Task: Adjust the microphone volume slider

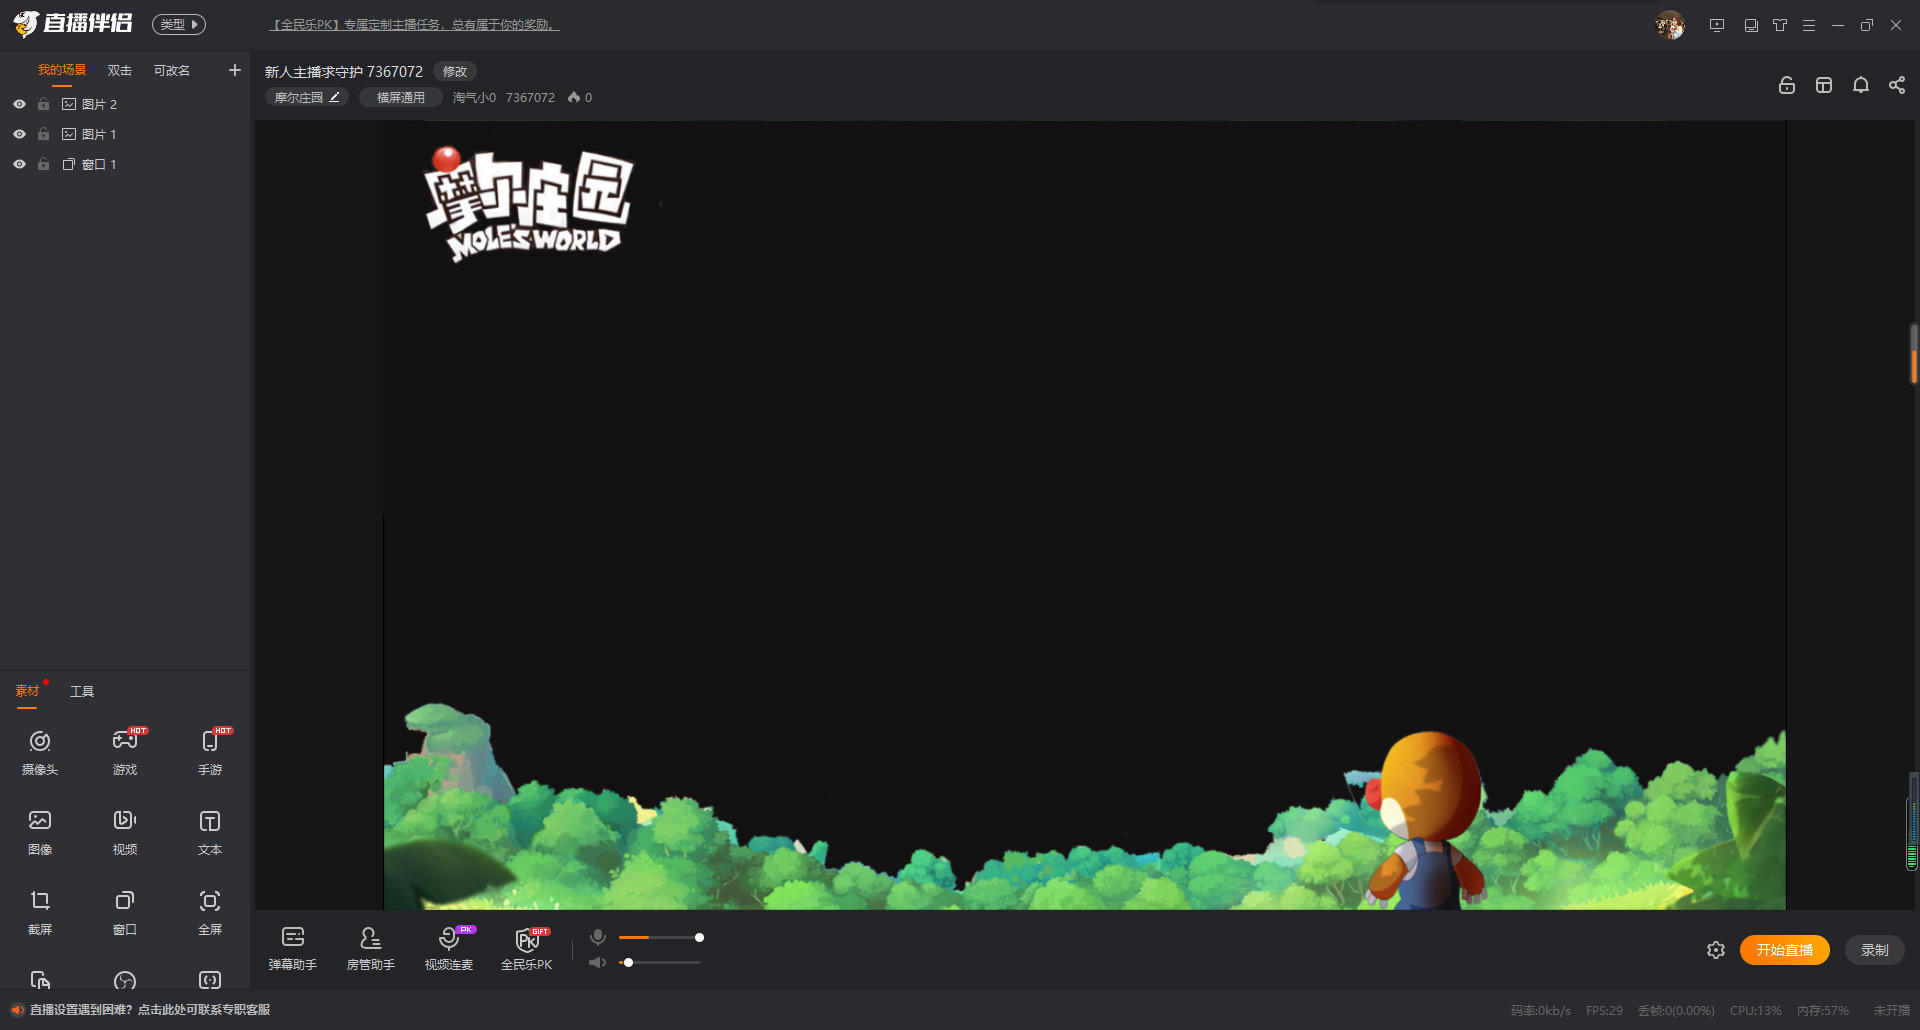Action: point(660,937)
